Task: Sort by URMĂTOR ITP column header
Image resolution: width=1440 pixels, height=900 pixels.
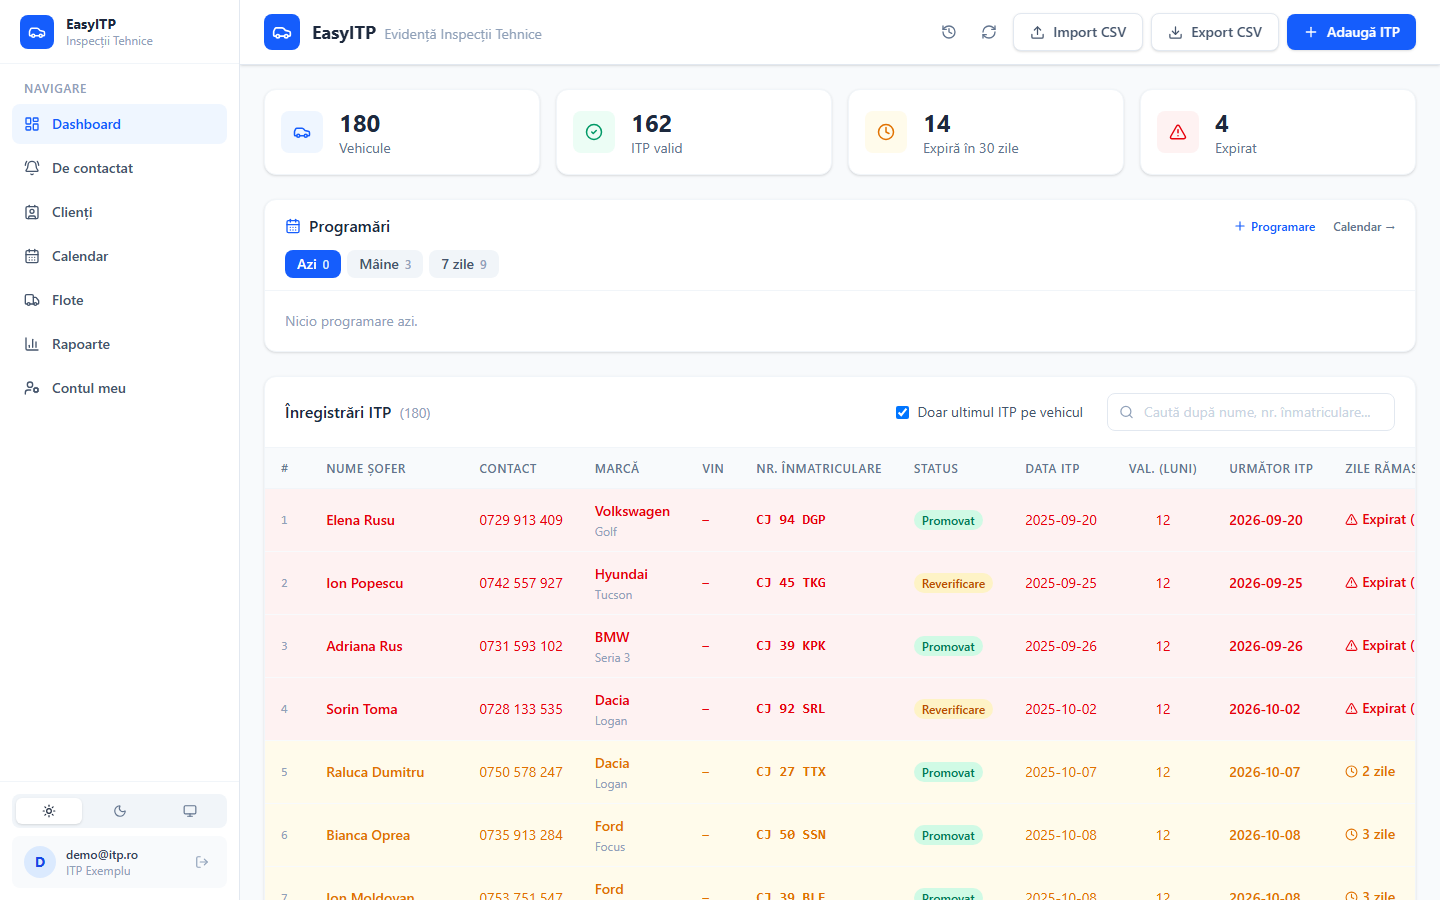Action: tap(1271, 468)
